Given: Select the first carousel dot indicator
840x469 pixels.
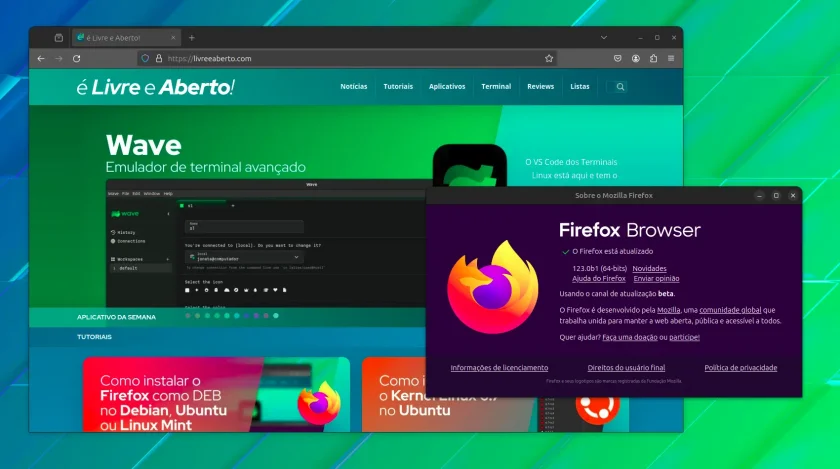Looking at the screenshot, I should (188, 316).
